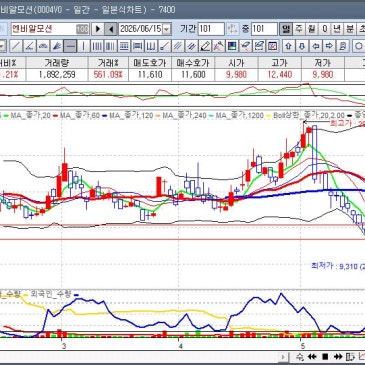This screenshot has height=365, width=365.
Task: Select the 년 (year) period tab
Action: pos(337,29)
